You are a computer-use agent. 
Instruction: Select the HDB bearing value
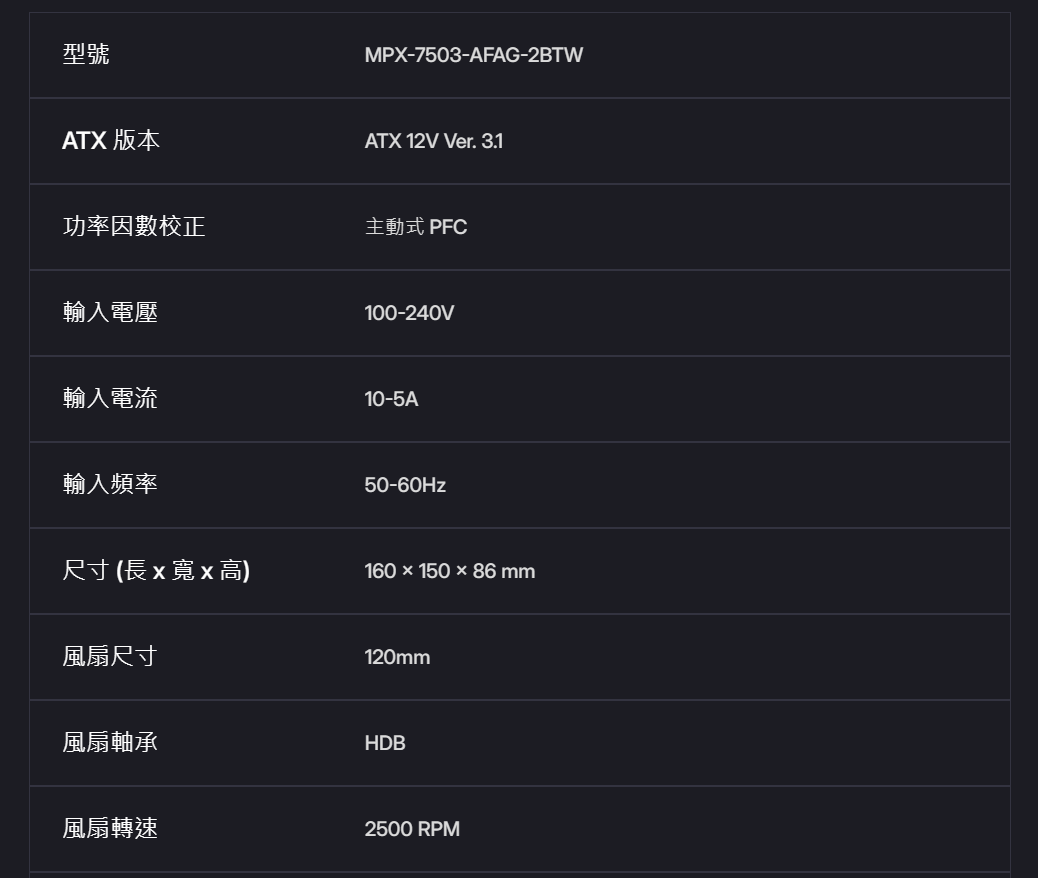tap(385, 743)
